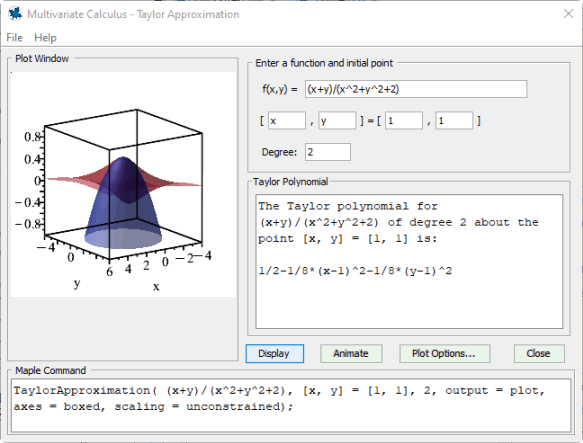Click the Degree input field
583x443 pixels.
click(328, 152)
